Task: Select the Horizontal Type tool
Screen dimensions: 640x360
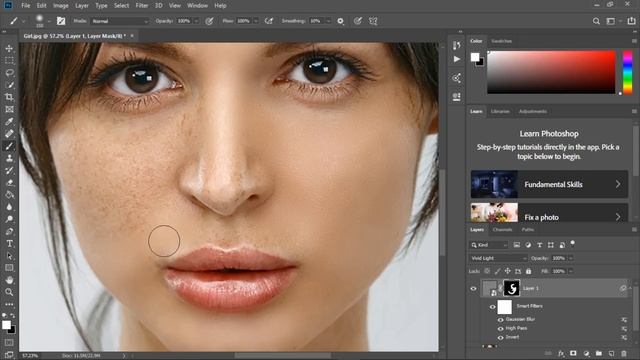Action: click(x=9, y=244)
